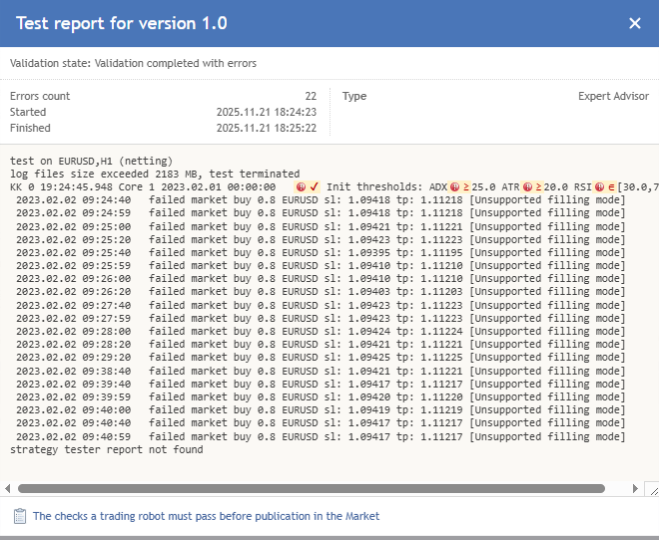Click the 'log files size exceeded' line
Image resolution: width=659 pixels, height=540 pixels.
point(155,174)
